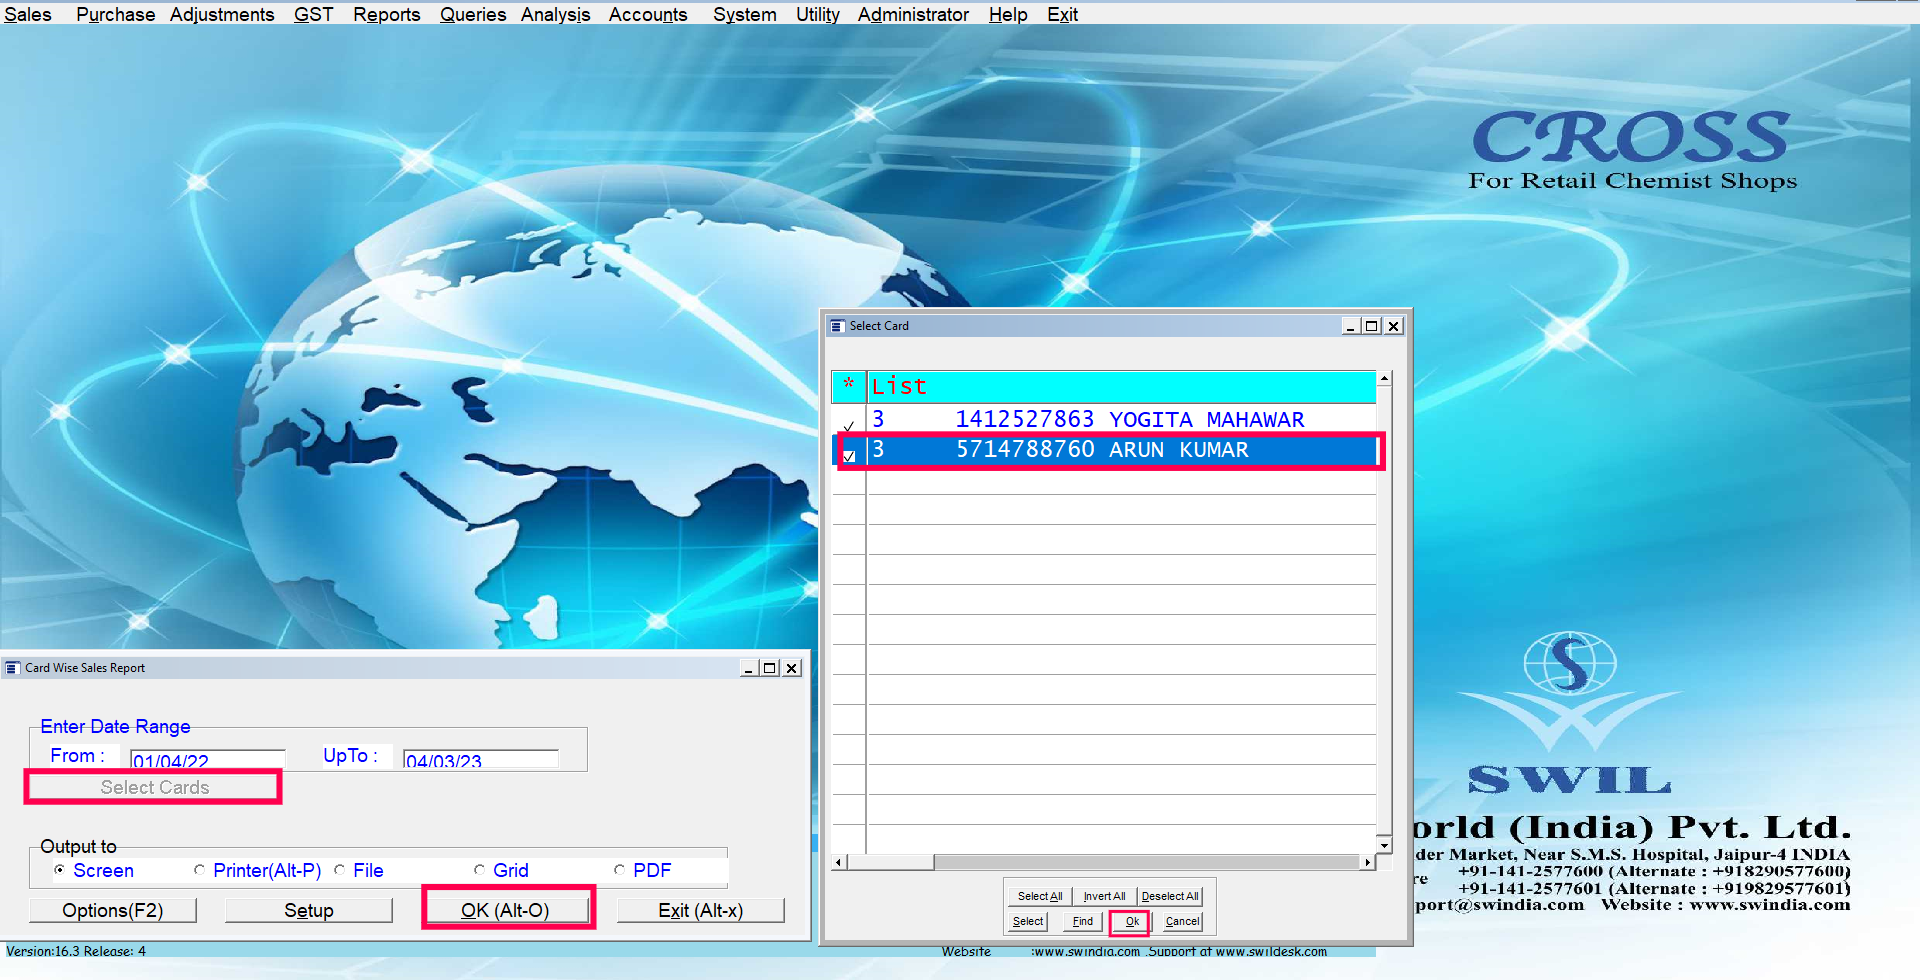The image size is (1920, 980).
Task: Open the Sales menu
Action: [x=28, y=14]
